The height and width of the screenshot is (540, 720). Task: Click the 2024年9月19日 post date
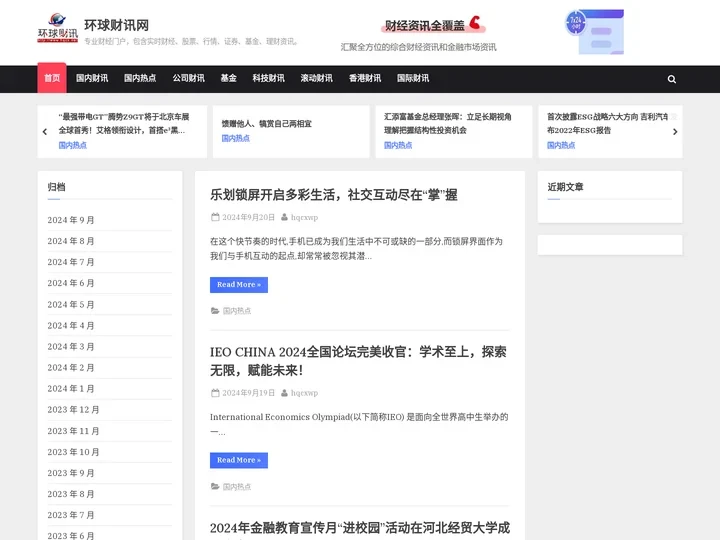pyautogui.click(x=248, y=393)
